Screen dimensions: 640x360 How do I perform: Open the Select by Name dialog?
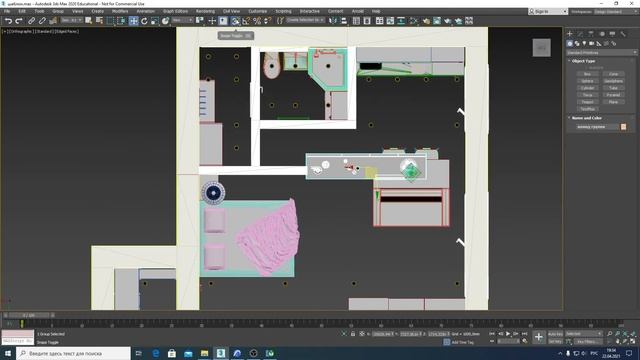pyautogui.click(x=99, y=21)
